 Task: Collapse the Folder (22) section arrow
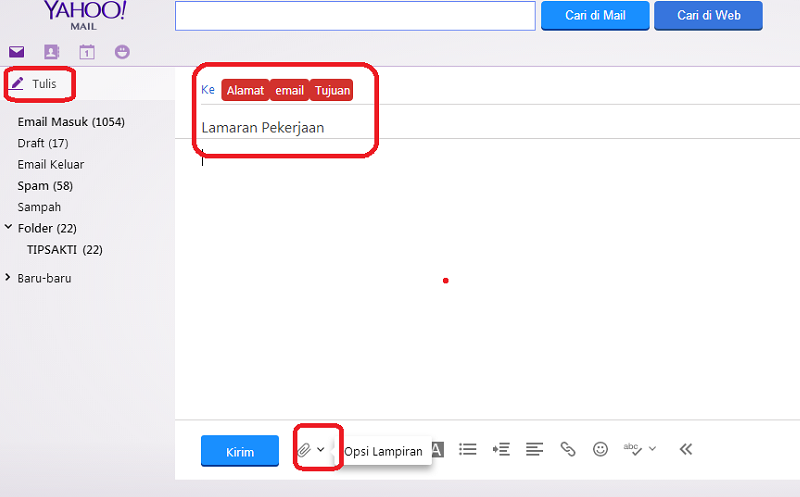coord(8,227)
